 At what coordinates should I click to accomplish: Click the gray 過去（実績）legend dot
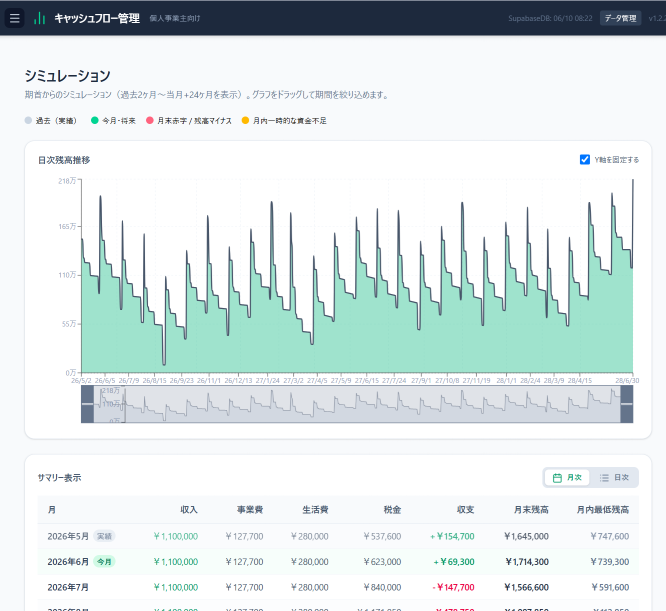28,121
